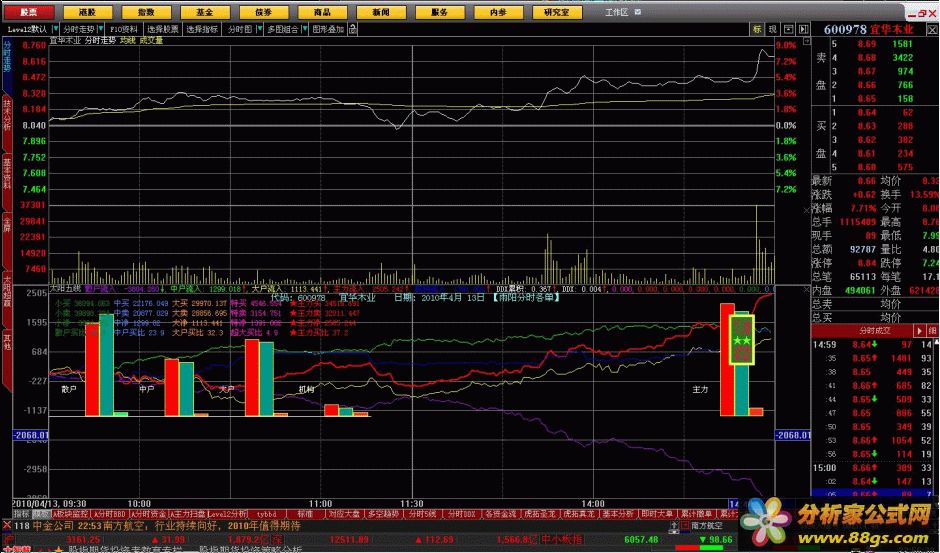Click the green bar with two stars
Screen dimensions: 940x553
(x=741, y=340)
